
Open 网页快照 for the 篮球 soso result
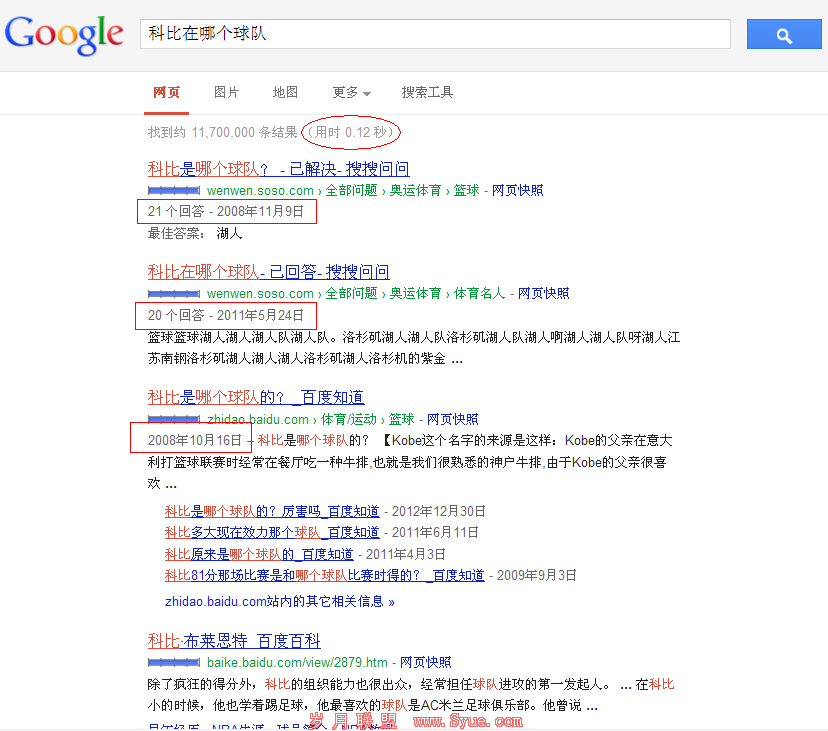coord(518,190)
